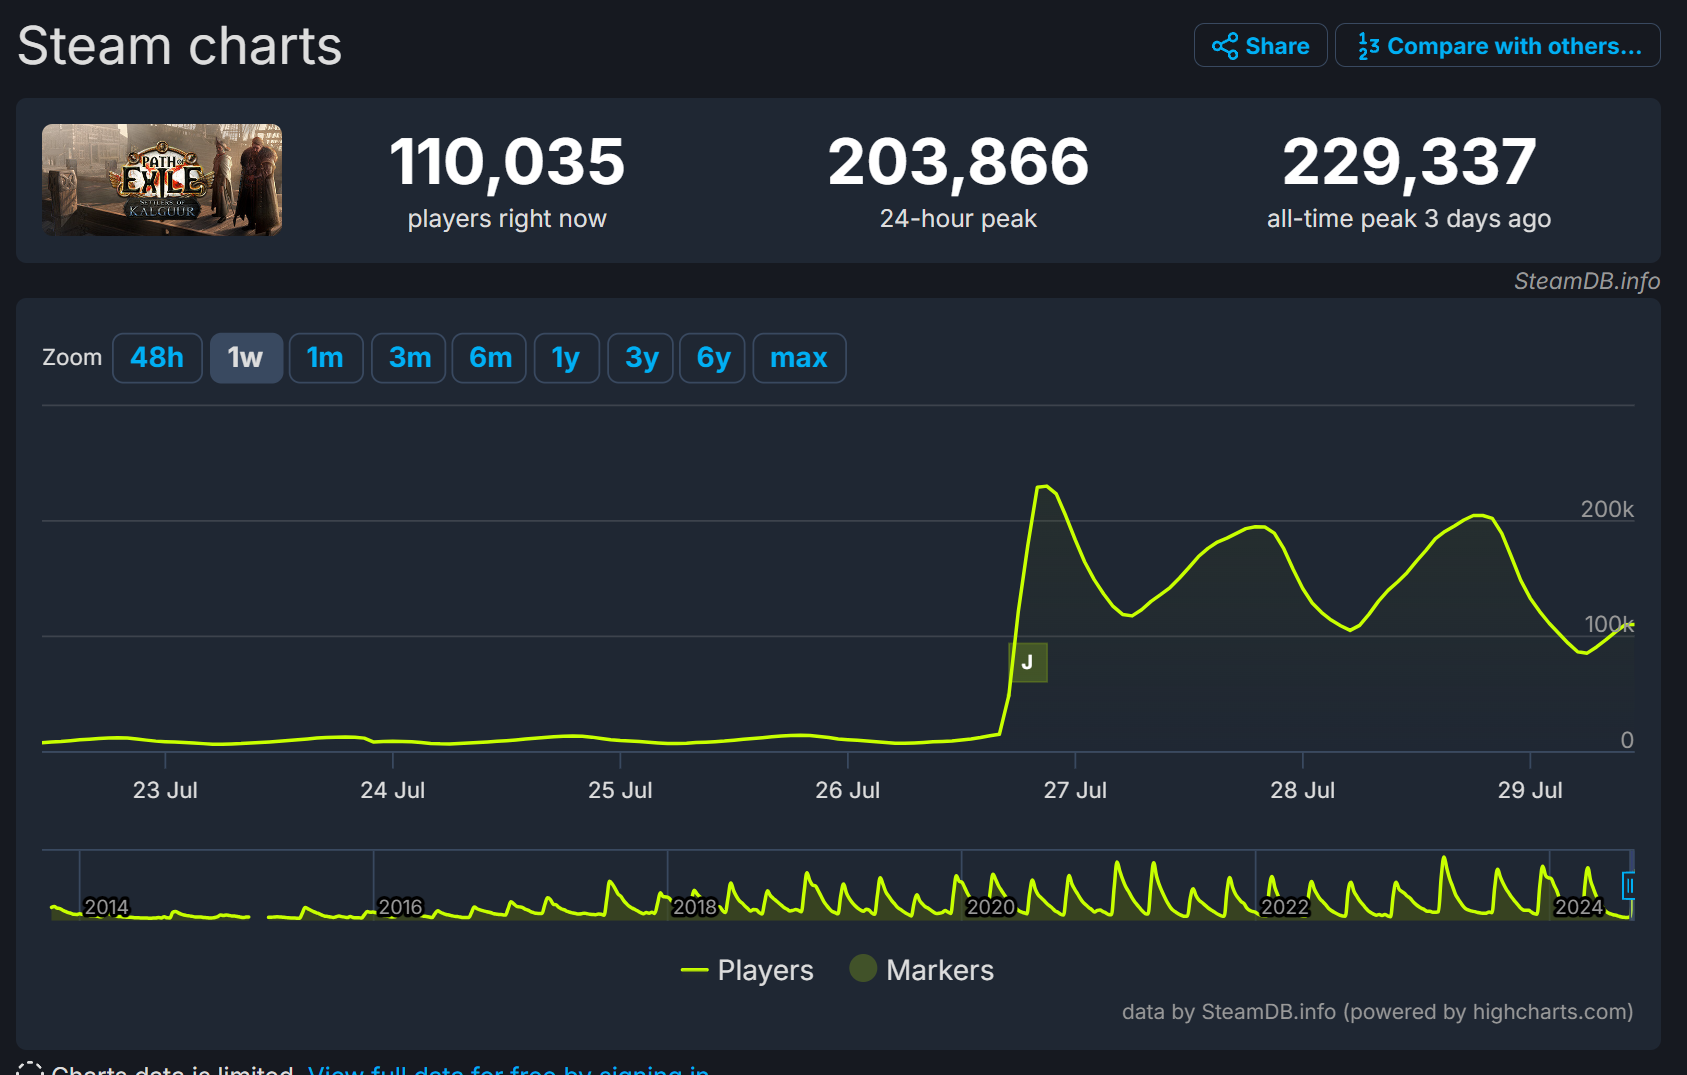Show the max time range
1687x1075 pixels.
pyautogui.click(x=799, y=358)
